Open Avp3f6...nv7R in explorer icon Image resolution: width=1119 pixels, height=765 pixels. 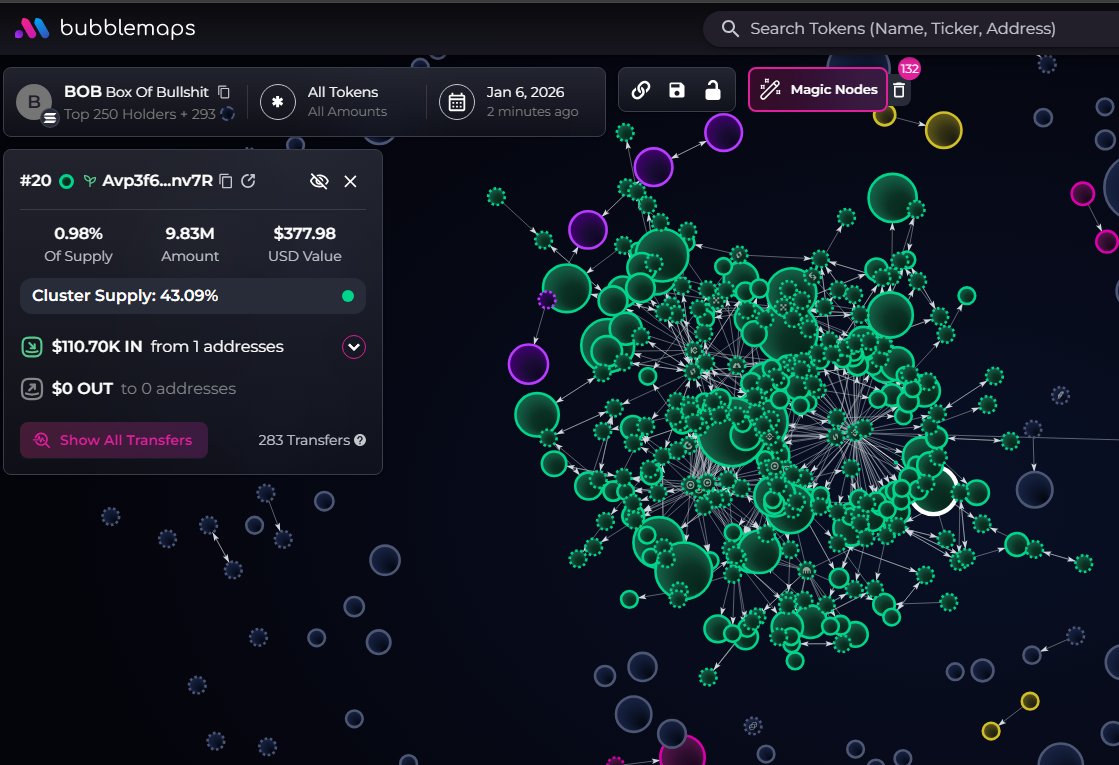point(248,181)
